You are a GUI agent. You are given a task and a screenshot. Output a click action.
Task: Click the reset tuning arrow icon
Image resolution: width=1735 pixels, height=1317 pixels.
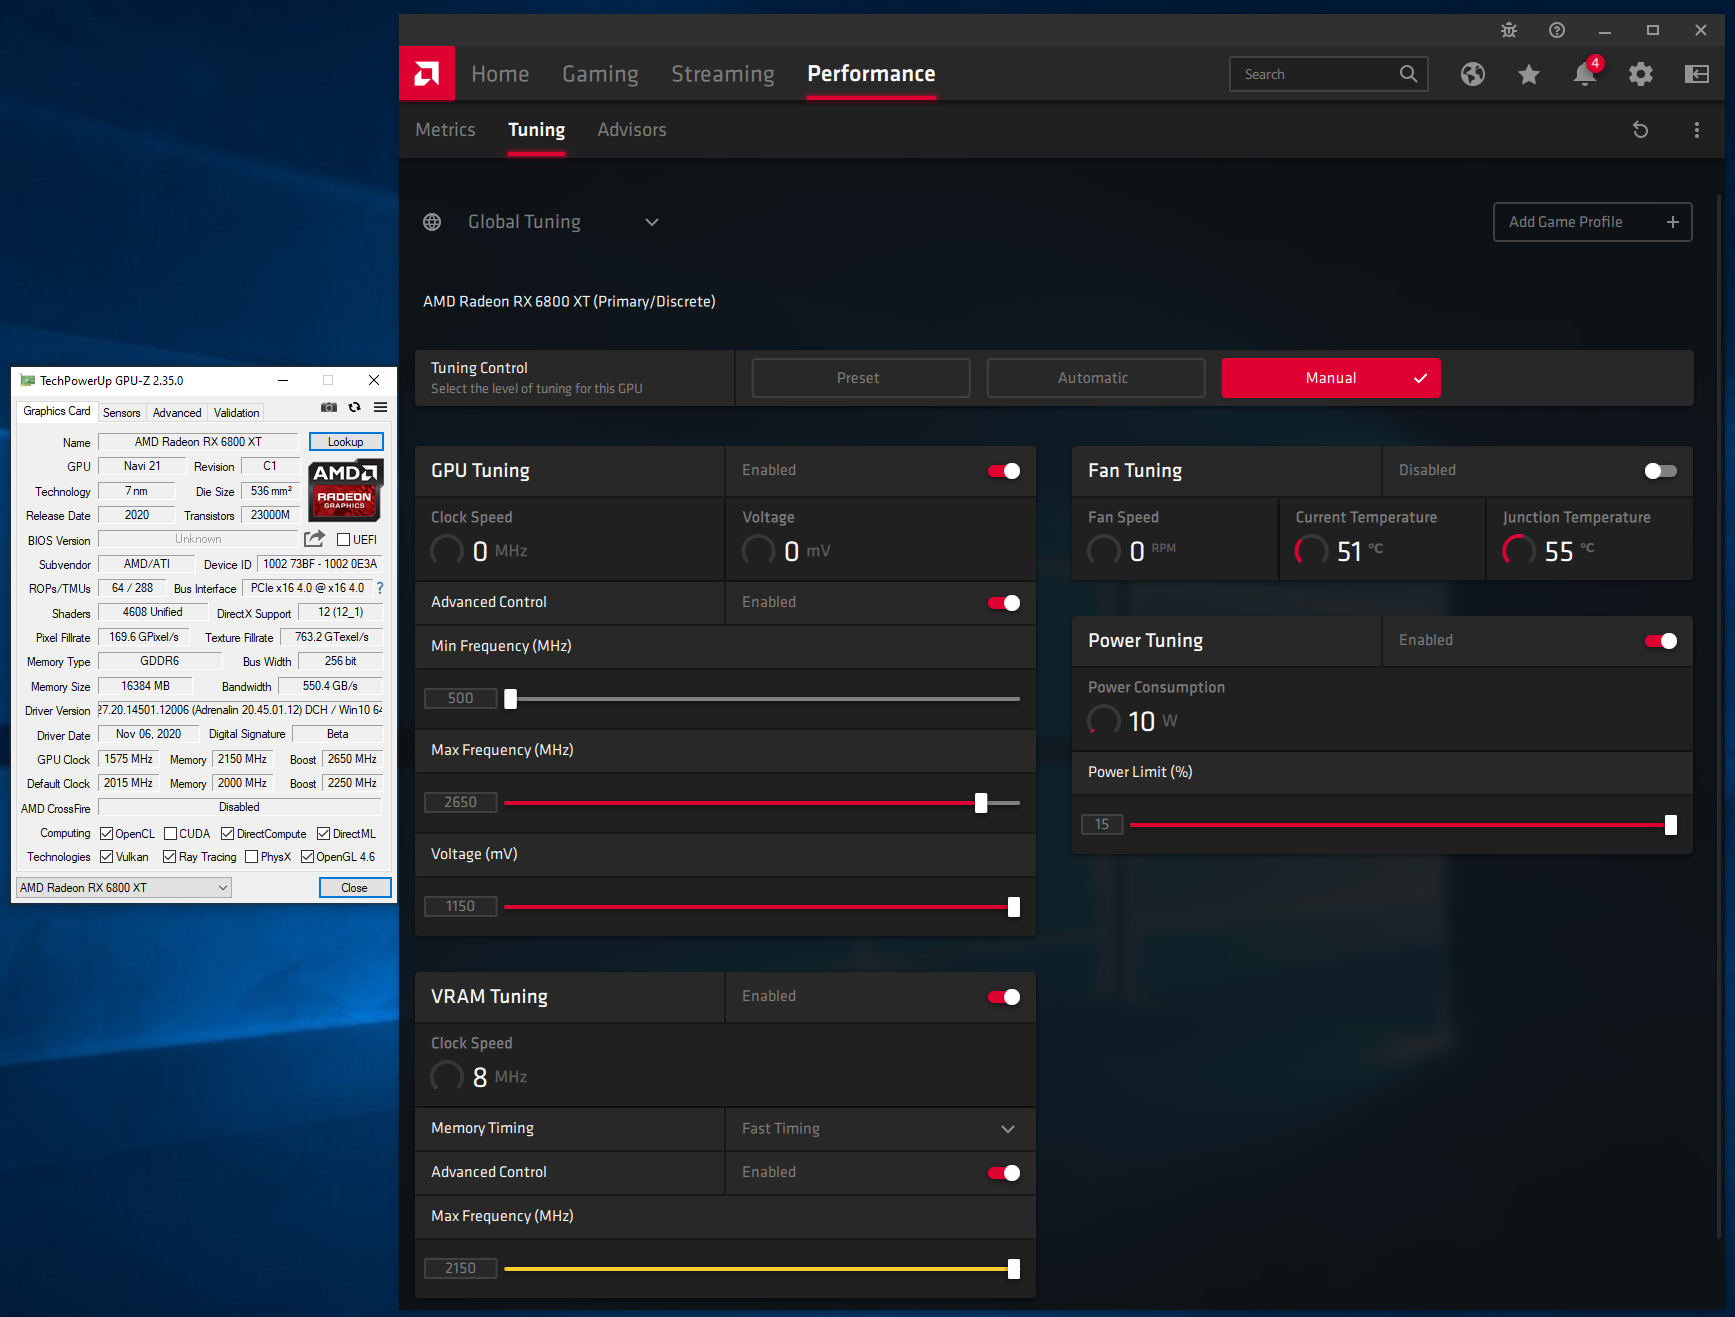pos(1640,130)
